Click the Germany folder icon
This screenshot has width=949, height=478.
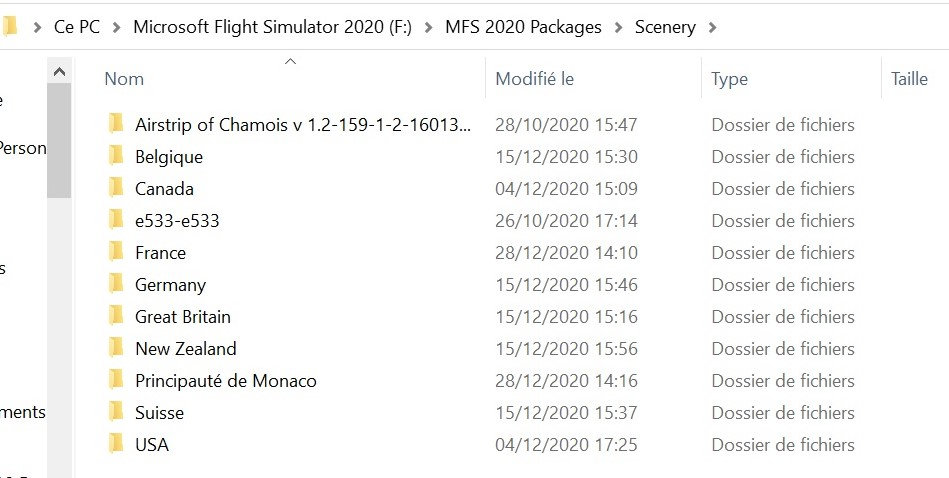pos(116,285)
